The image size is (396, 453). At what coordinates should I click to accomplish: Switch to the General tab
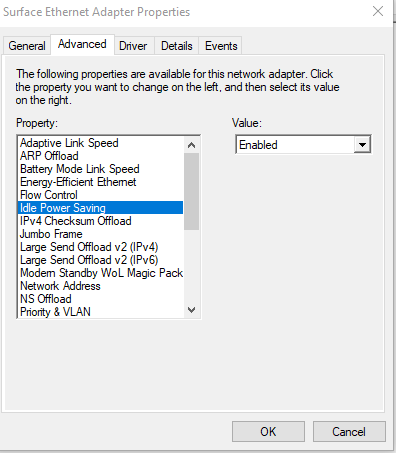click(x=27, y=46)
